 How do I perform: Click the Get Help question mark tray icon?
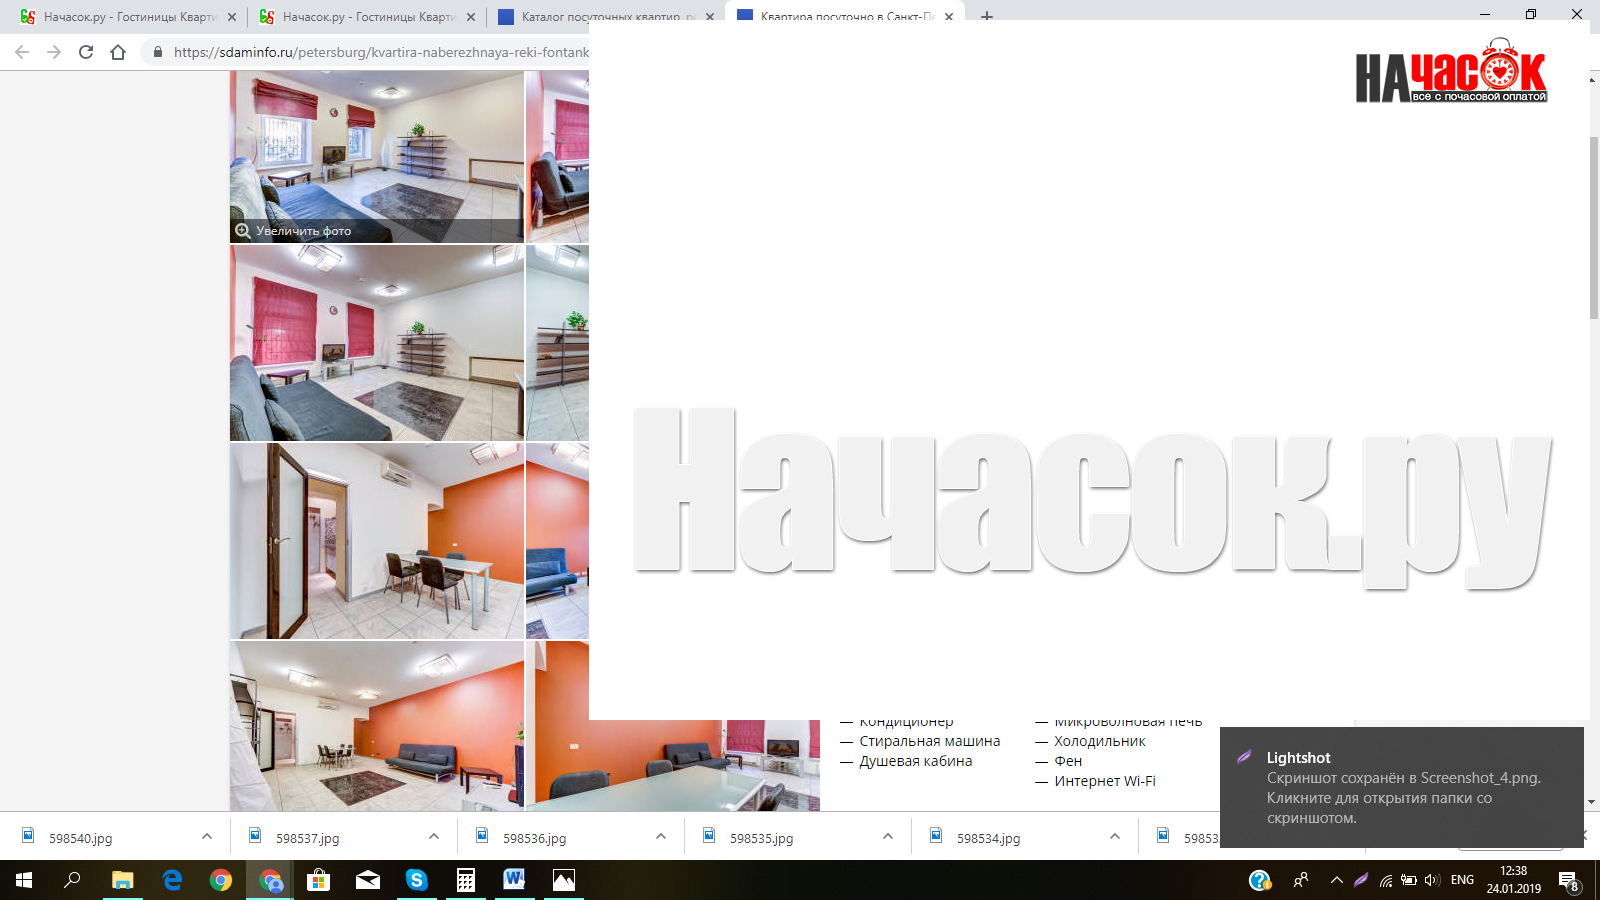pyautogui.click(x=1260, y=880)
